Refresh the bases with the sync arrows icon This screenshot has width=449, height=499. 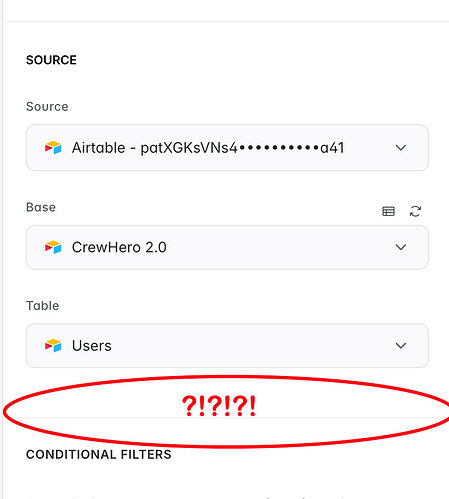click(415, 211)
